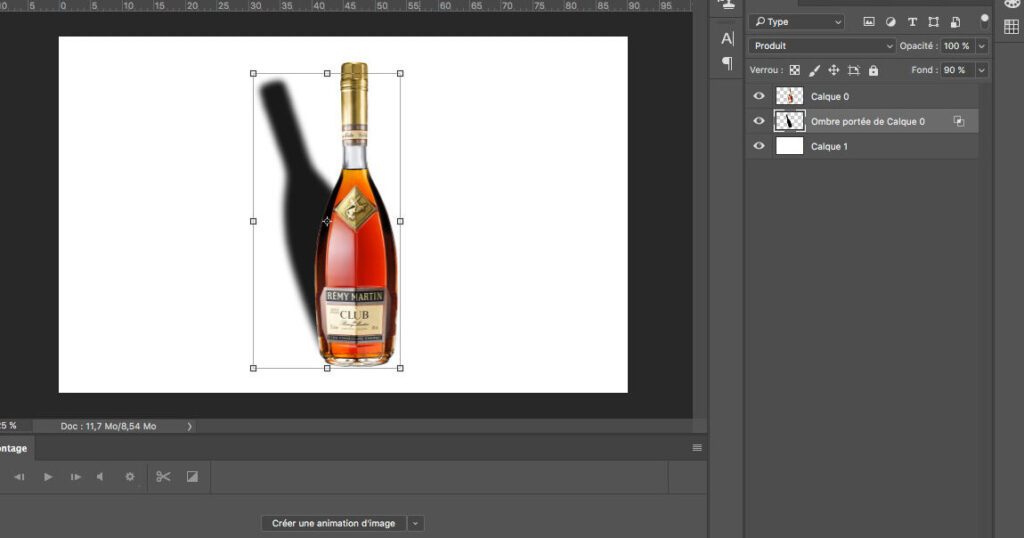Hide the Calque 0 layer
The height and width of the screenshot is (538, 1024).
(759, 96)
